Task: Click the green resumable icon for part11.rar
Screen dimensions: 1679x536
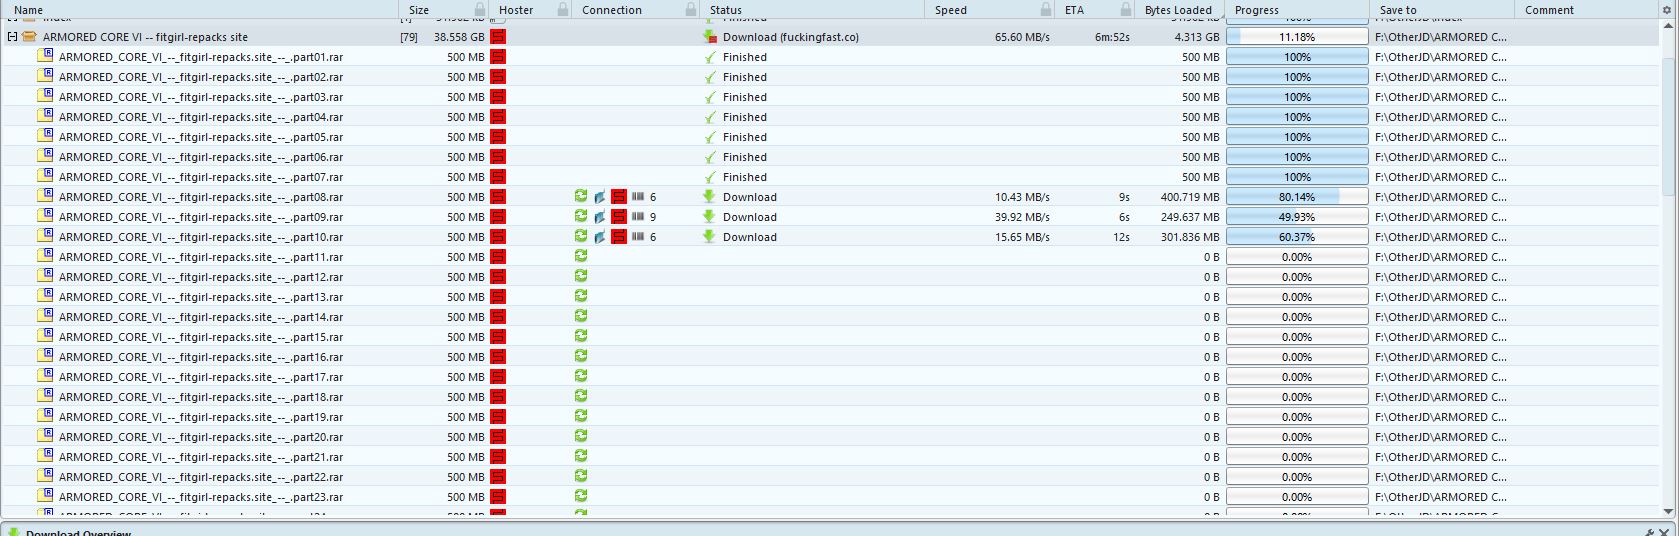Action: click(581, 256)
